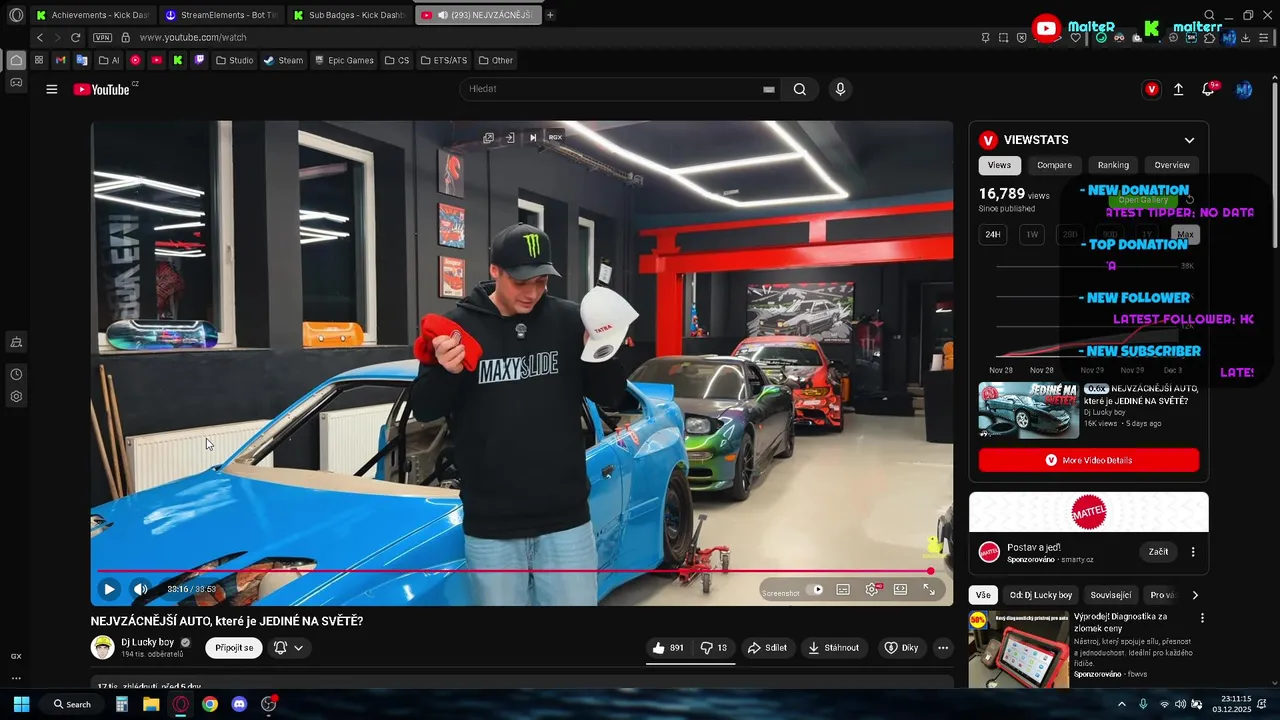
Task: Select the Ranking tab in ViewStats
Action: coord(1113,165)
